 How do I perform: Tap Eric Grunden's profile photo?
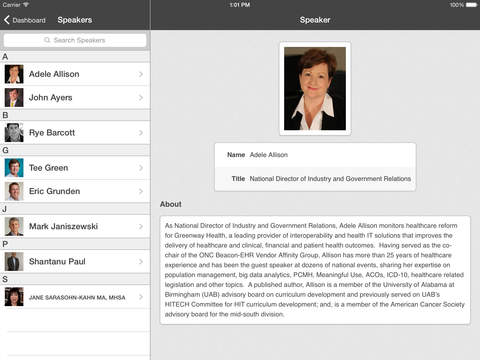(14, 191)
